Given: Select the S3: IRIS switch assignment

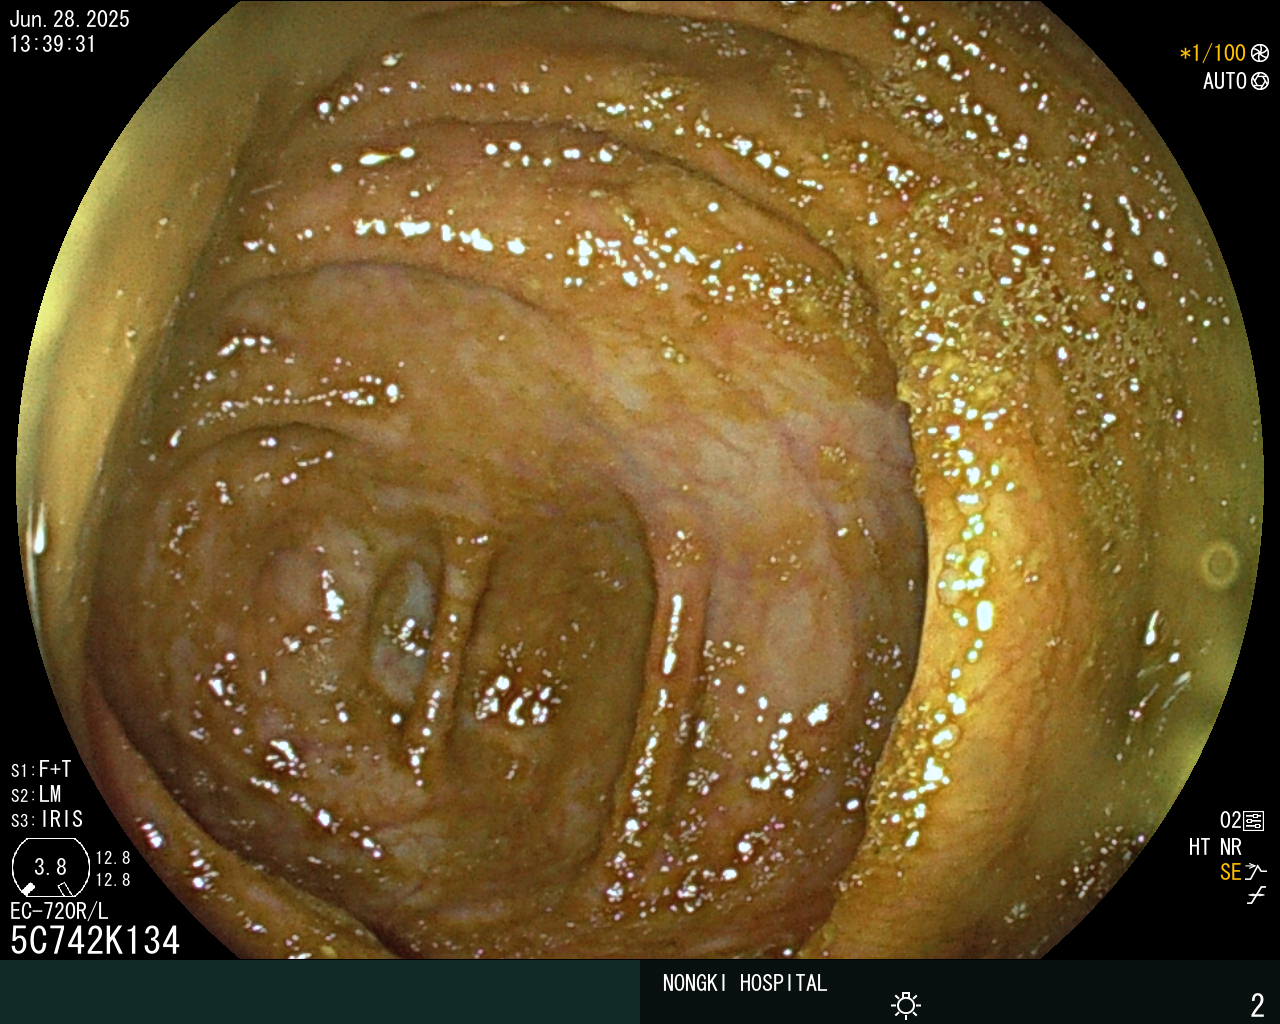Looking at the screenshot, I should click(47, 819).
